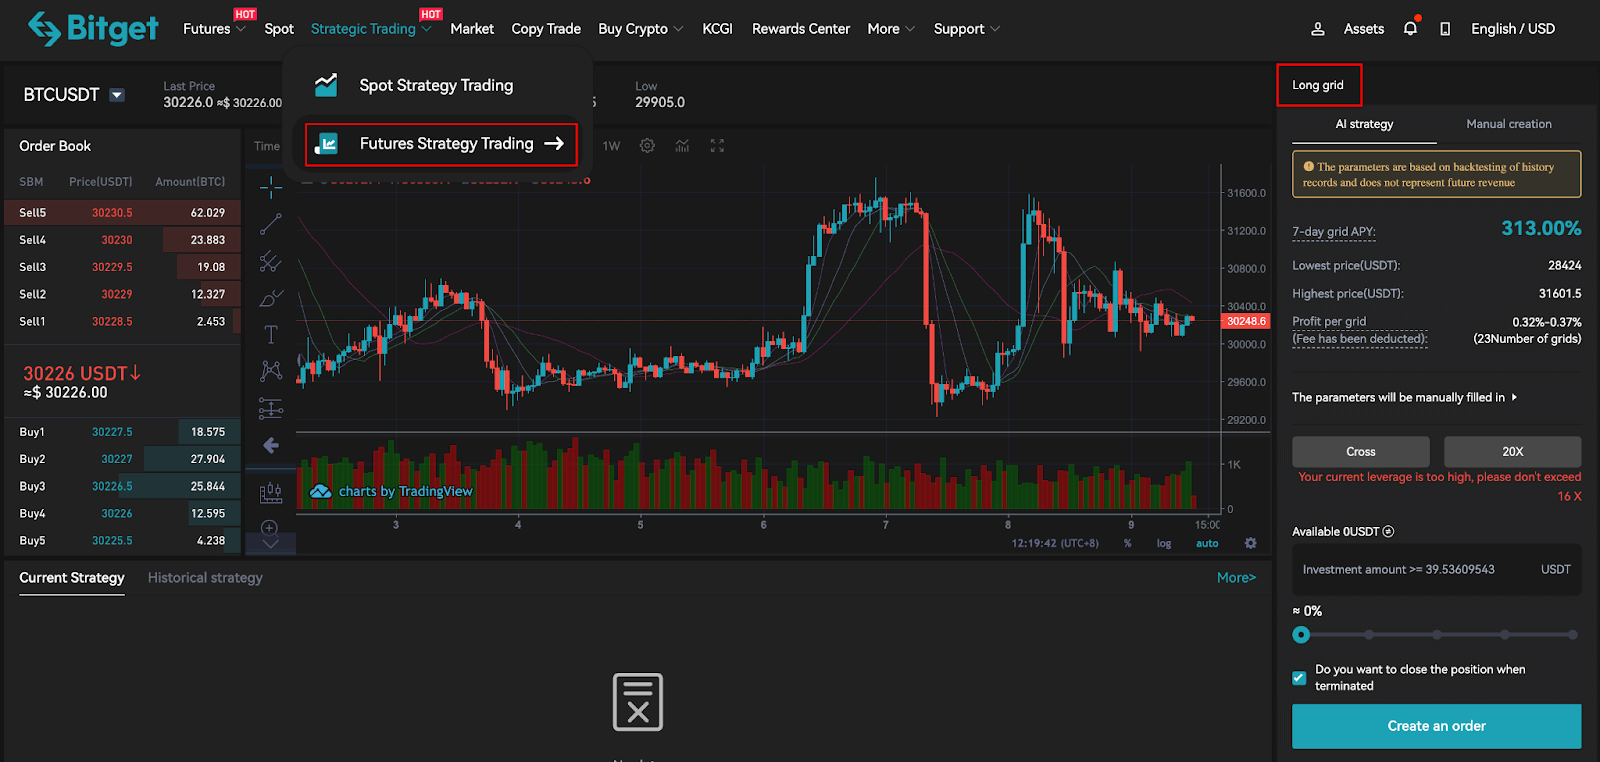Click the Investment amount input field
Viewport: 1600px width, 762px height.
pos(1436,569)
